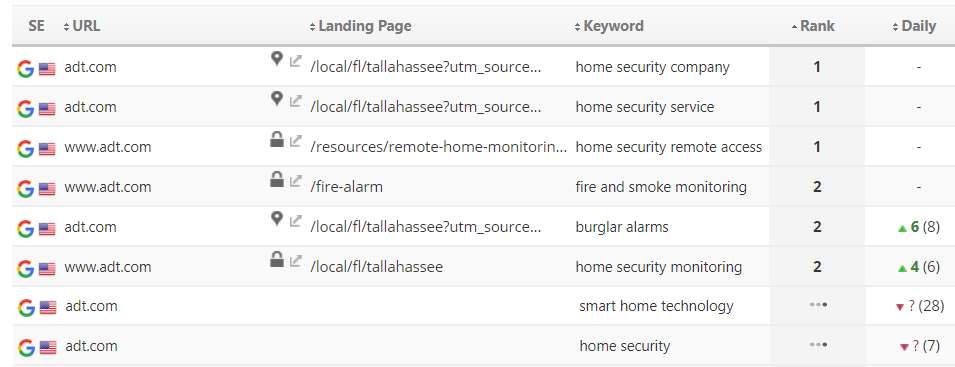Open external link icon for /fire-alarm page

295,181
